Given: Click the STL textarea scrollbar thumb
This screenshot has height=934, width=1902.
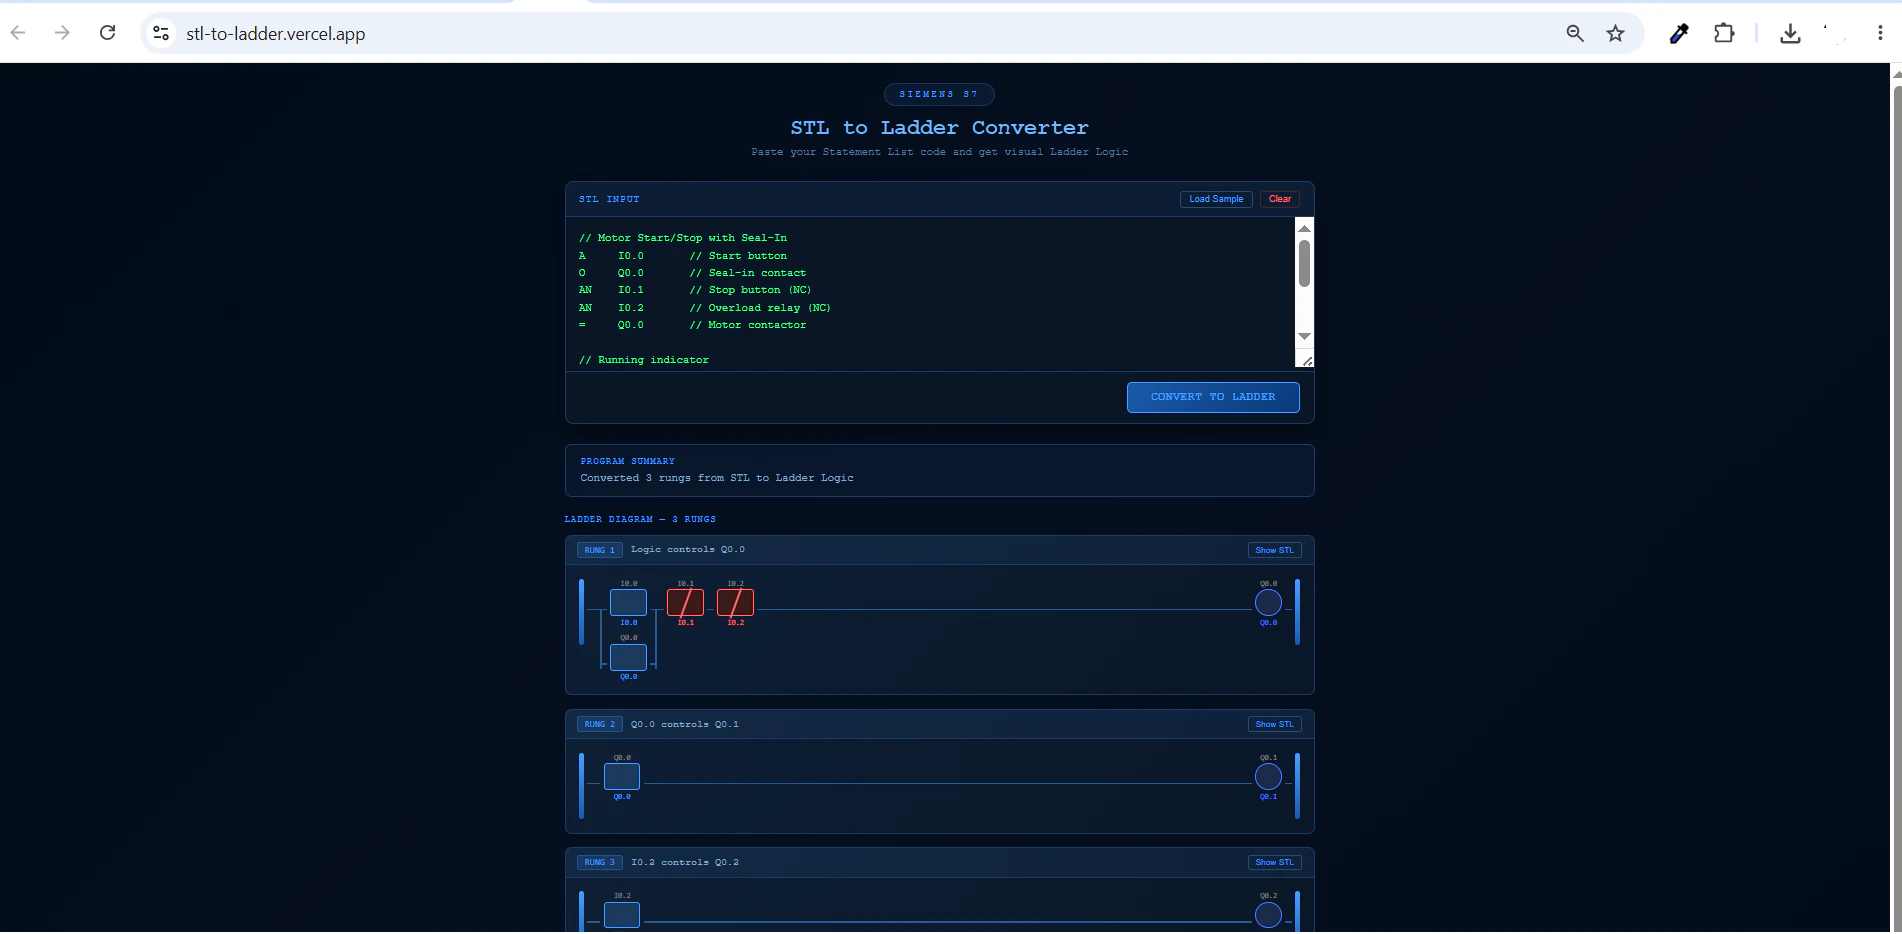Looking at the screenshot, I should coord(1304,264).
